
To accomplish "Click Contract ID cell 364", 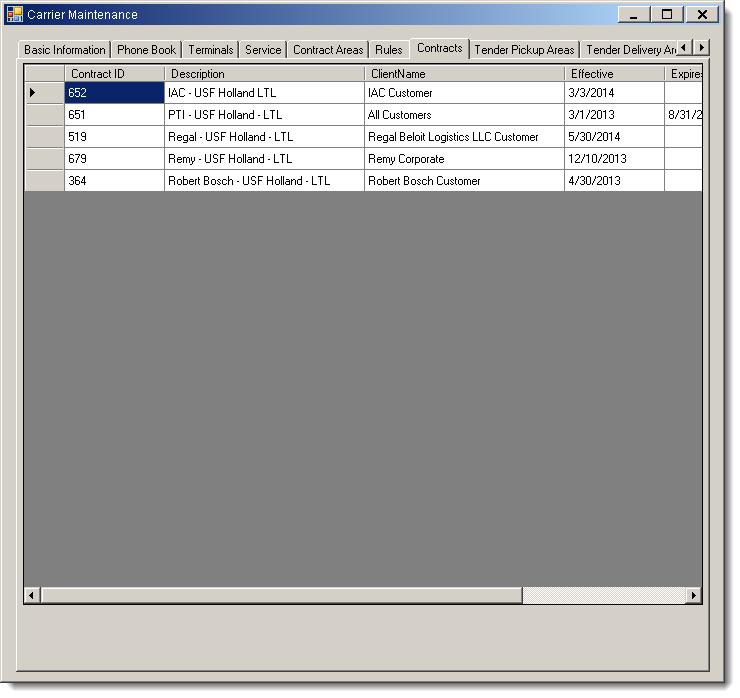I will (114, 181).
